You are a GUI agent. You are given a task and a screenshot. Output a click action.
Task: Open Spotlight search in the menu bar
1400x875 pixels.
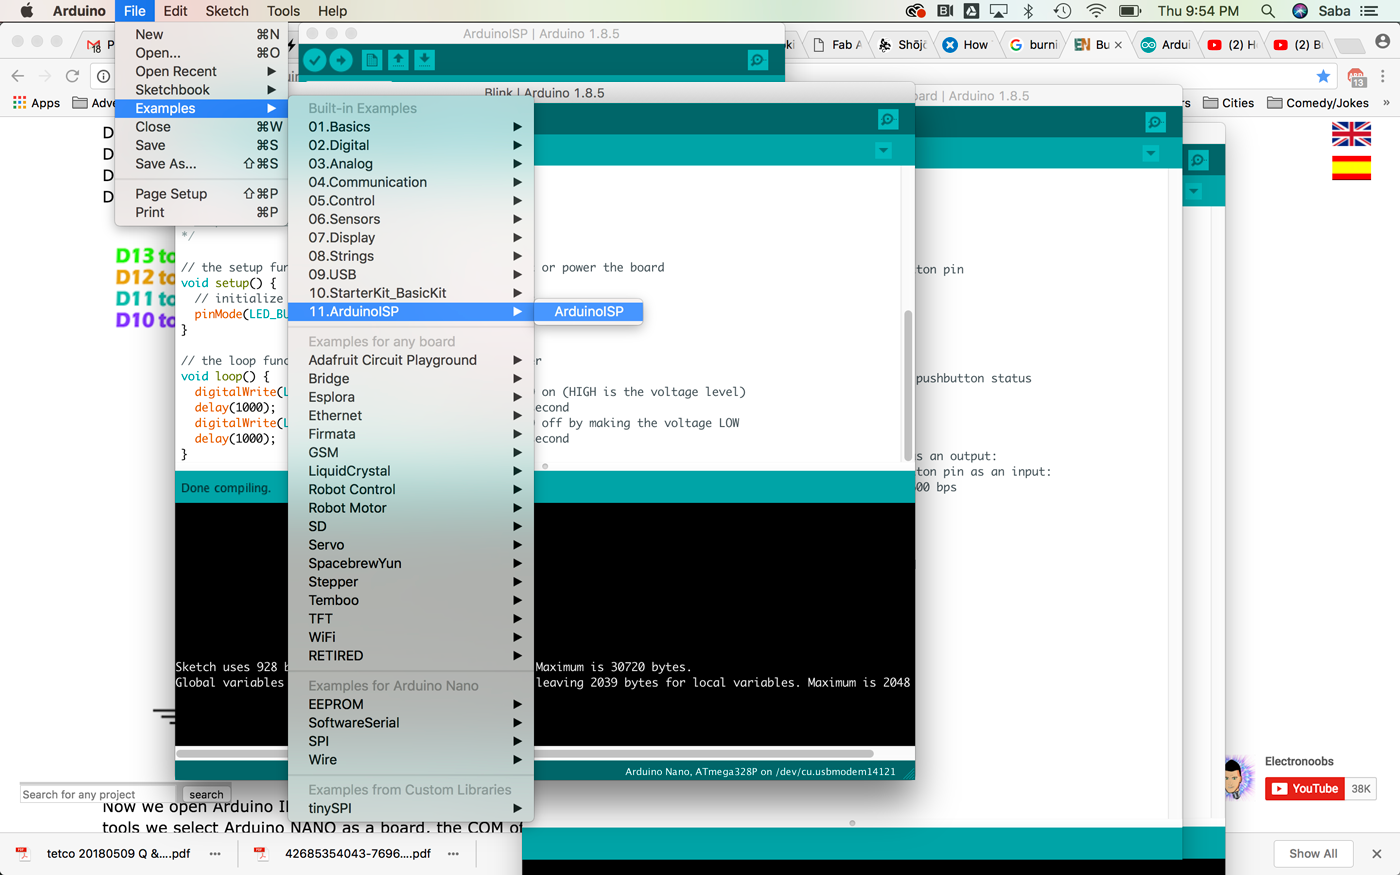coord(1268,11)
